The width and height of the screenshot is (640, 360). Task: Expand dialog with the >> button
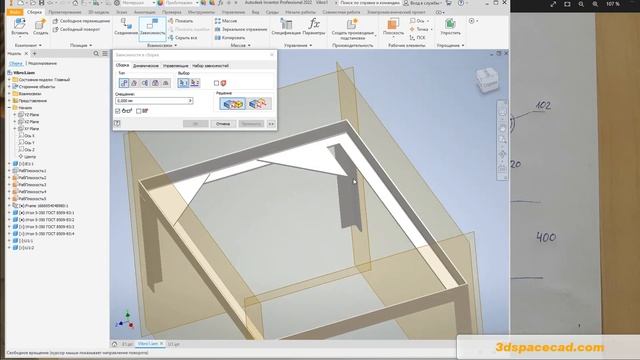point(271,124)
